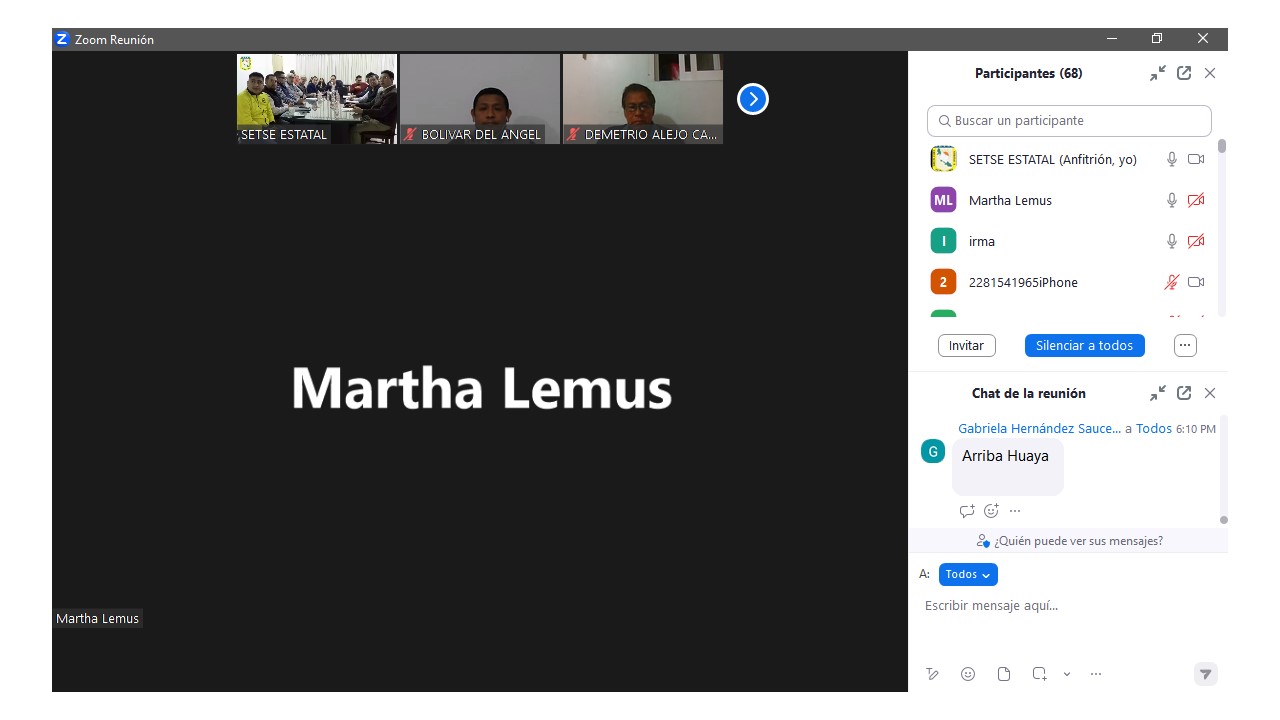Viewport: 1280px width, 720px height.
Task: Collapse the Participantes panel
Action: 1158,73
